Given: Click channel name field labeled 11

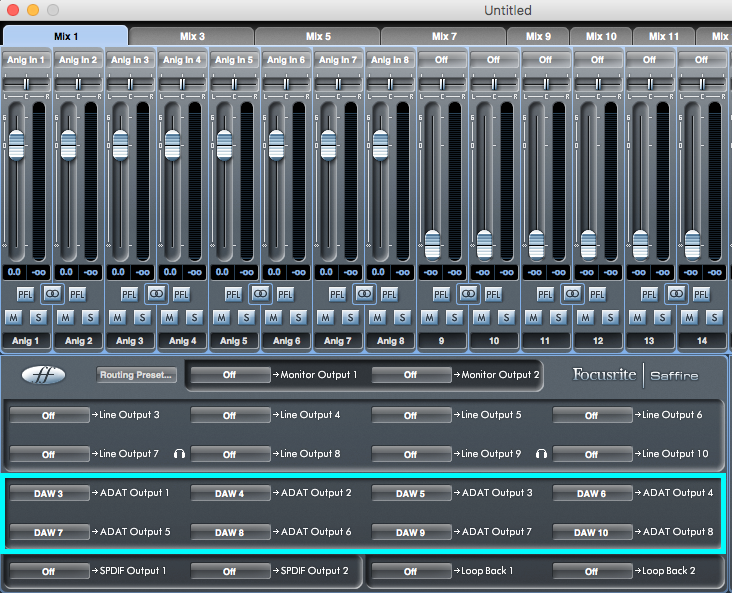Looking at the screenshot, I should (545, 341).
